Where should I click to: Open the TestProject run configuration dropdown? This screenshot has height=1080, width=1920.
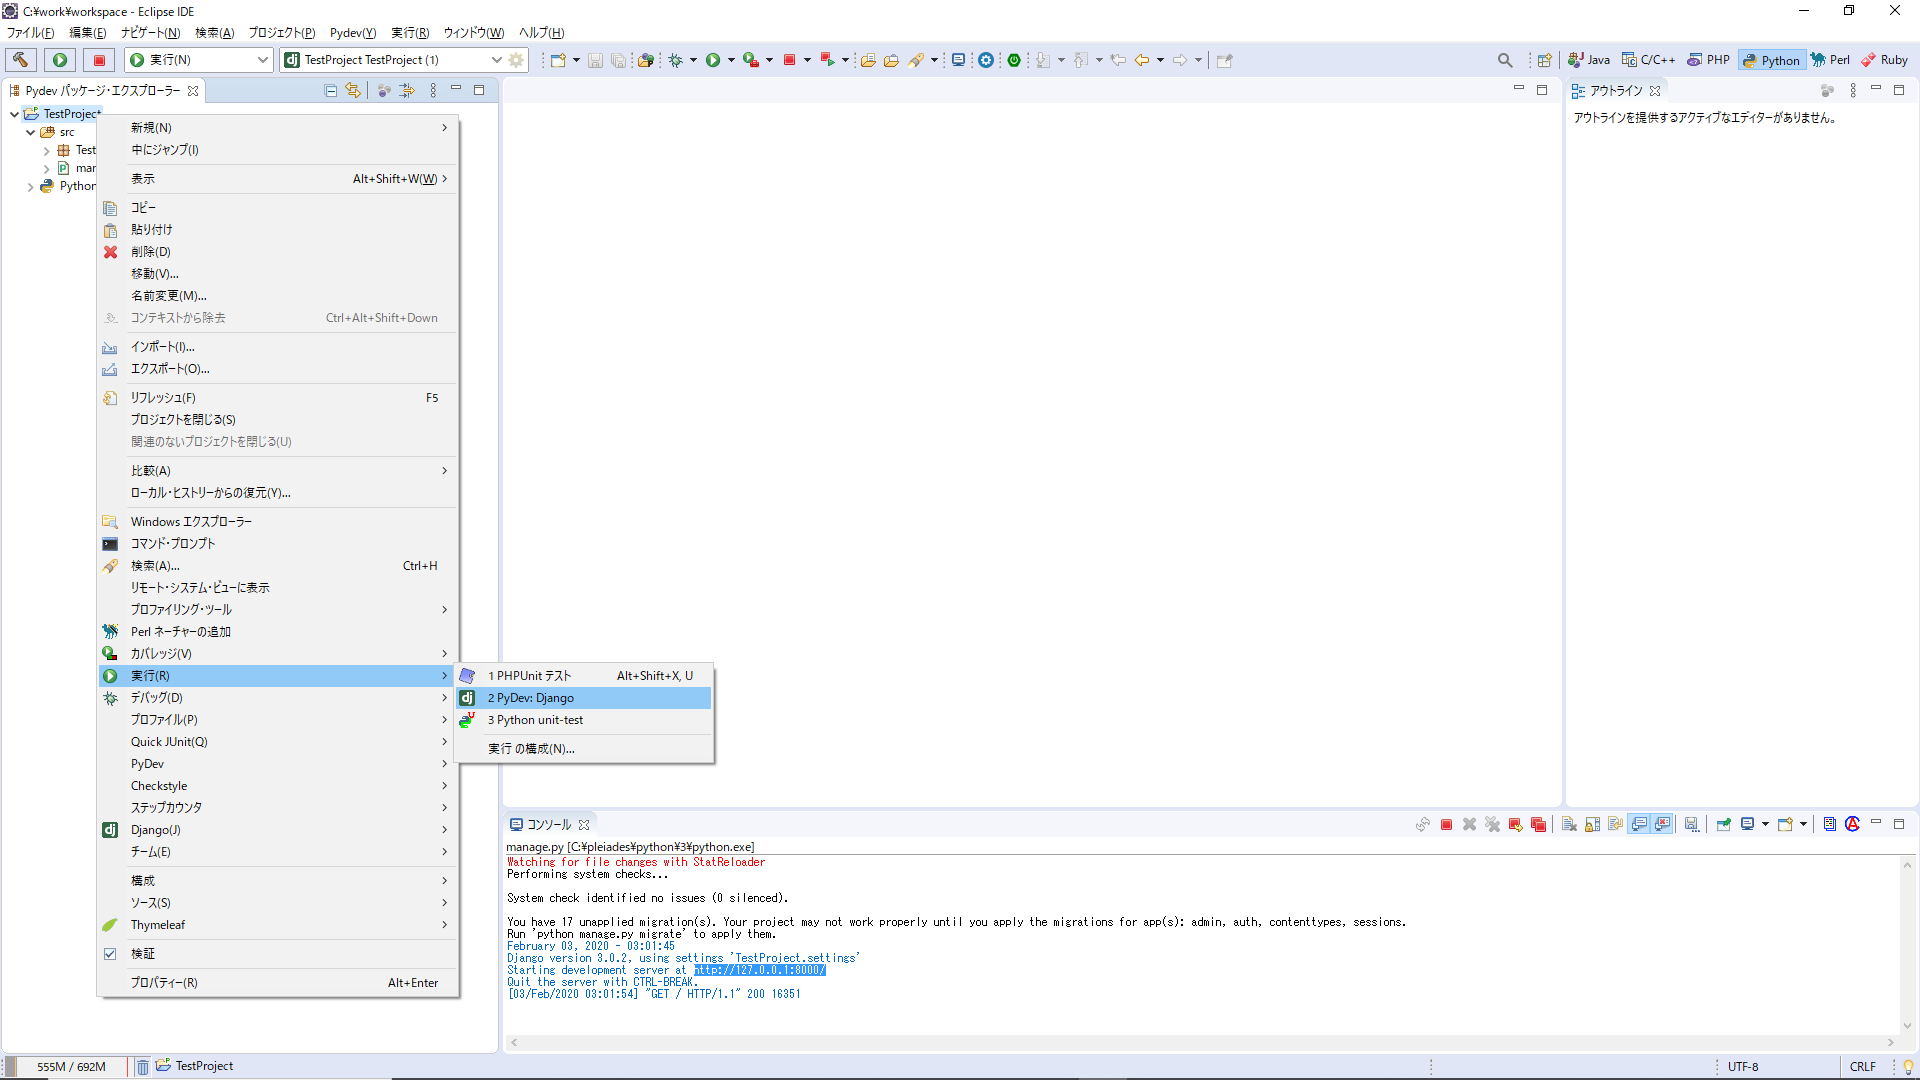[x=497, y=59]
